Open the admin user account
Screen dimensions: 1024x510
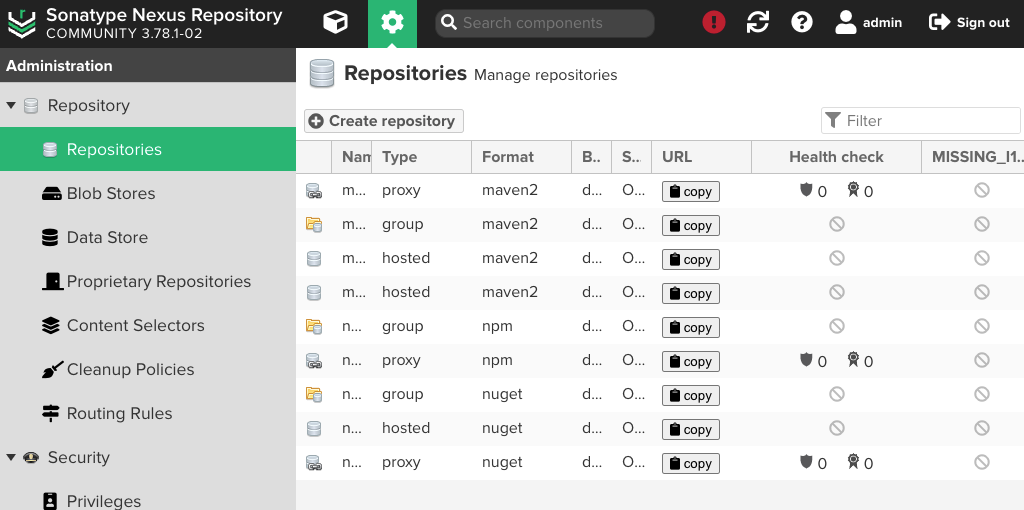(868, 23)
